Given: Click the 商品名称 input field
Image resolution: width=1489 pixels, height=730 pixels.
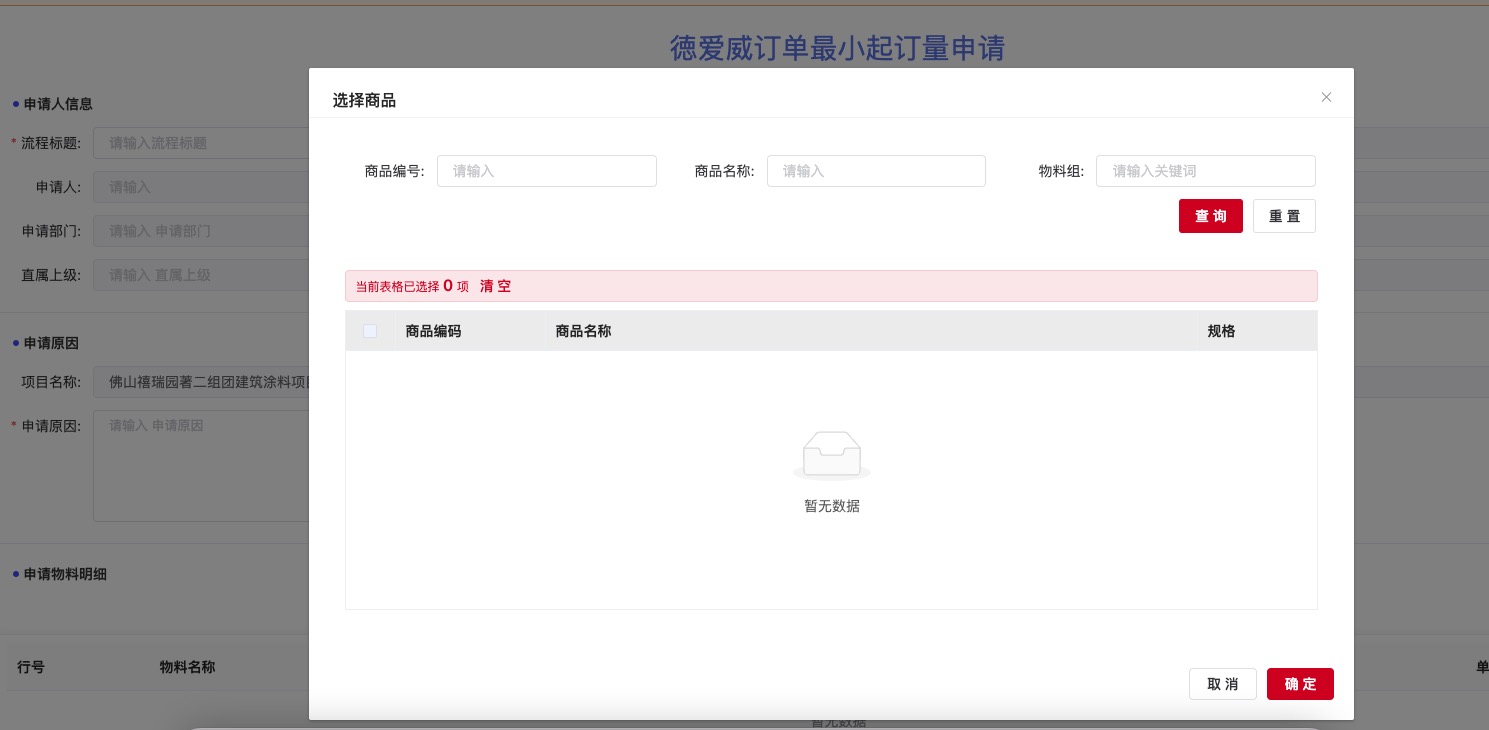Looking at the screenshot, I should 876,171.
